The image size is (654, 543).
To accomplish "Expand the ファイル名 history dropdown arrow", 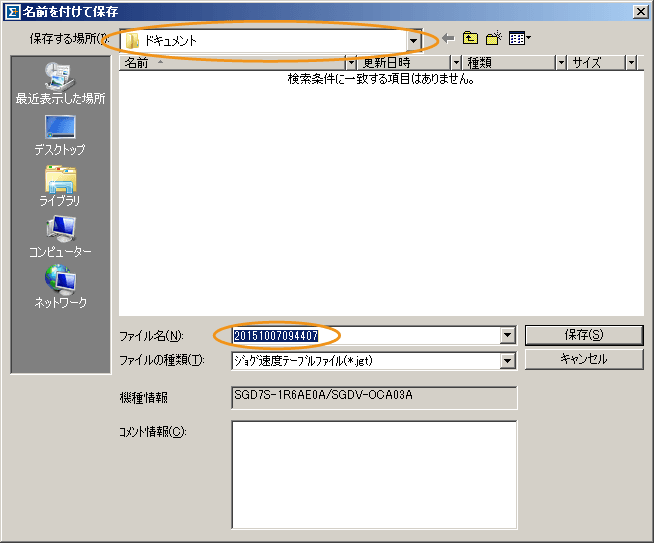I will 507,335.
